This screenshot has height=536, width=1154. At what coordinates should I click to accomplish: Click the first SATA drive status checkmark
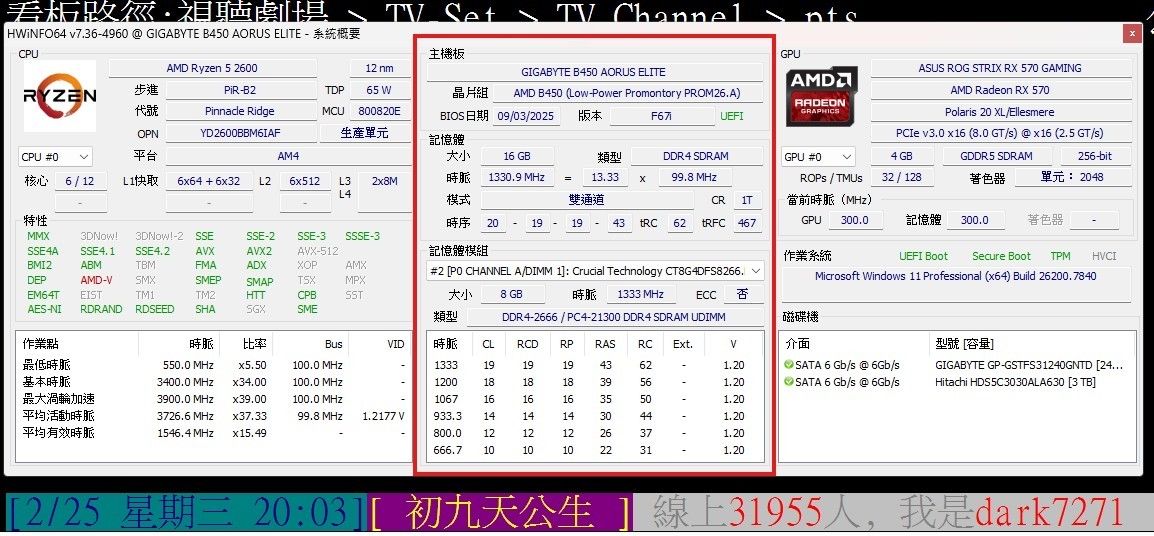pos(789,365)
